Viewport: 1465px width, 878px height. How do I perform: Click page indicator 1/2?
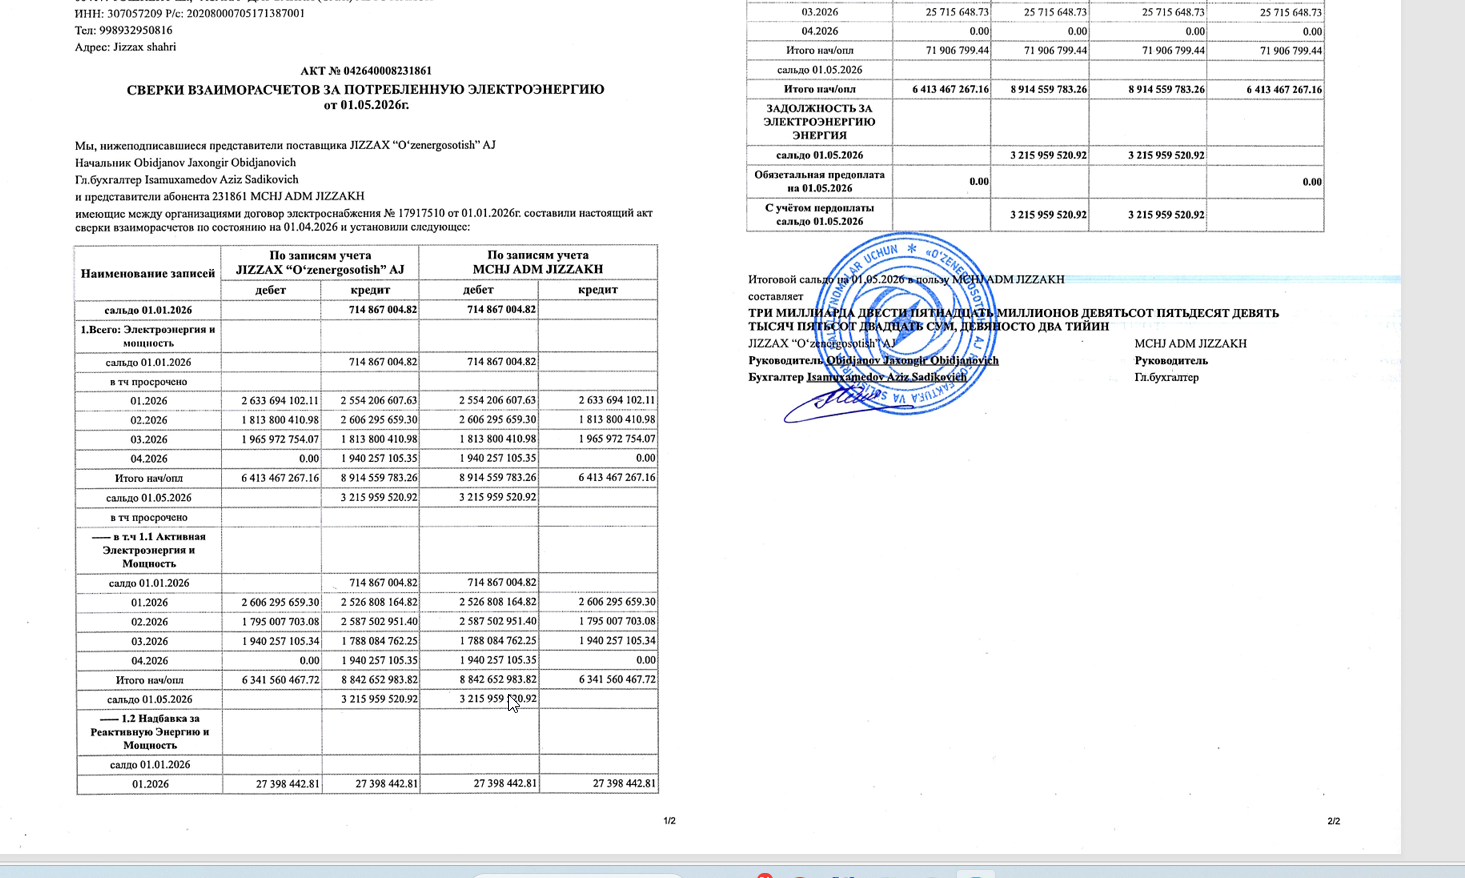click(x=670, y=821)
